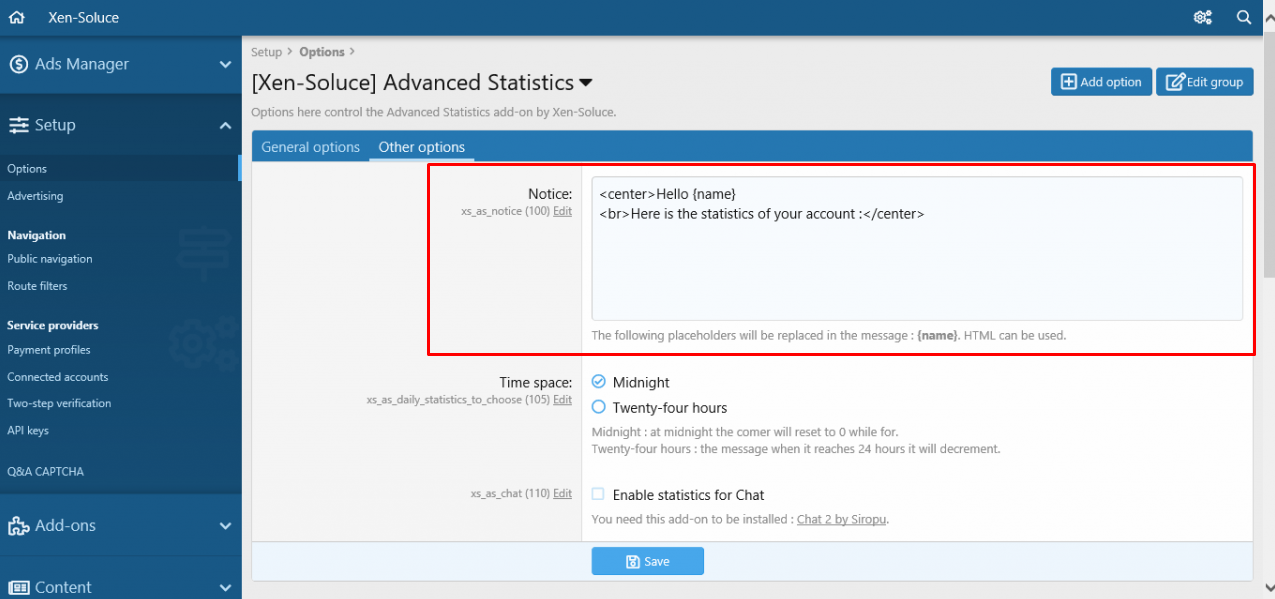Viewport: 1275px width, 599px height.
Task: Click the home icon in top bar
Action: click(x=16, y=18)
